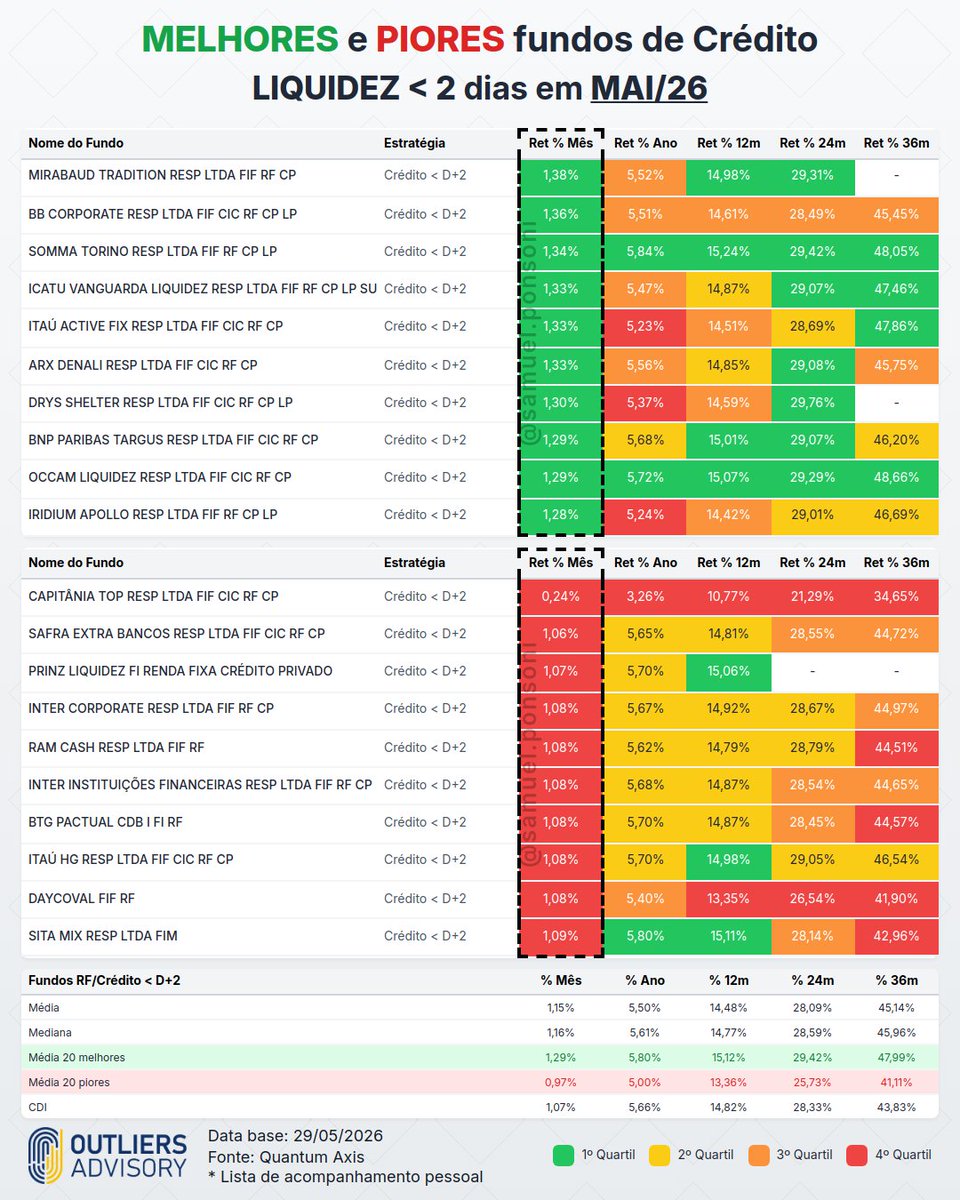Select the INTER CORPORATE RESP LTDA fund name
Screen dimensions: 960x1200
point(151,708)
